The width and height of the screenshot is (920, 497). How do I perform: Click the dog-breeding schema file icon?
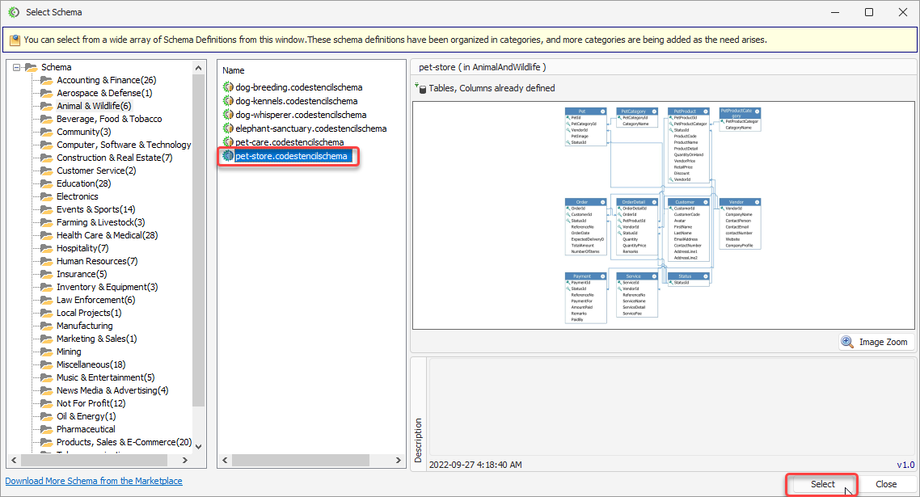point(228,88)
